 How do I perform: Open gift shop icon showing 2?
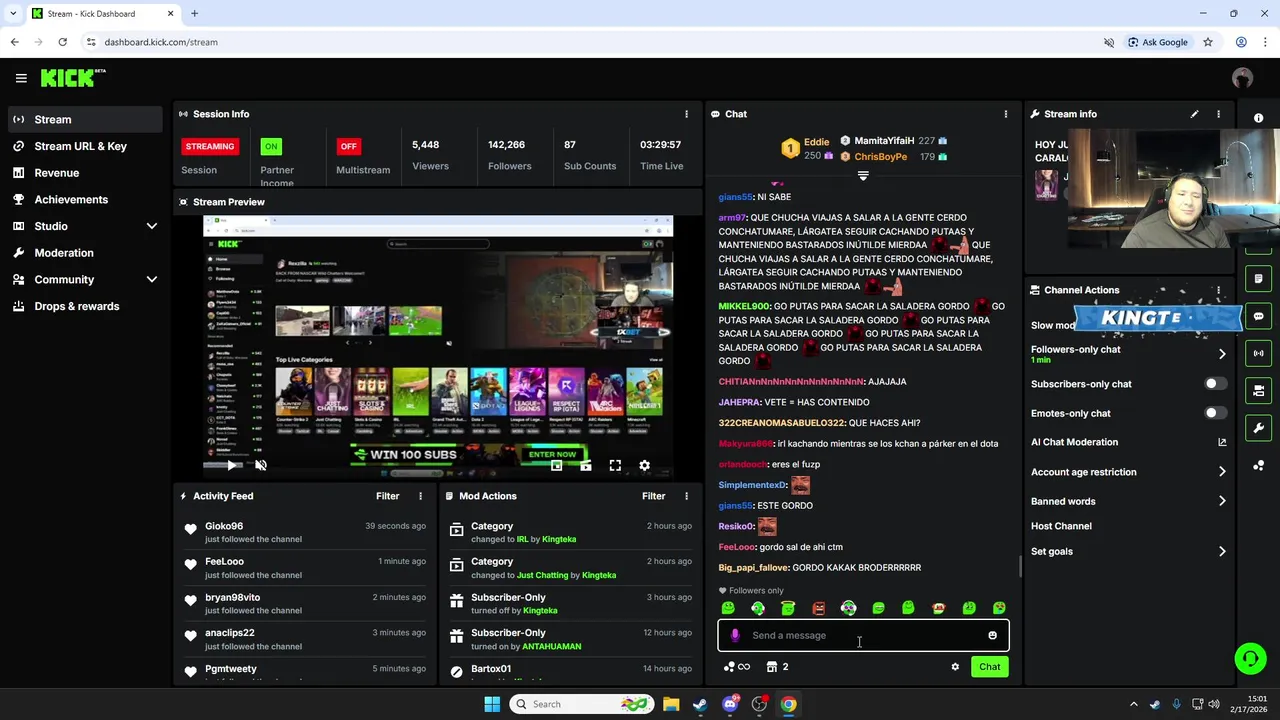click(x=777, y=667)
